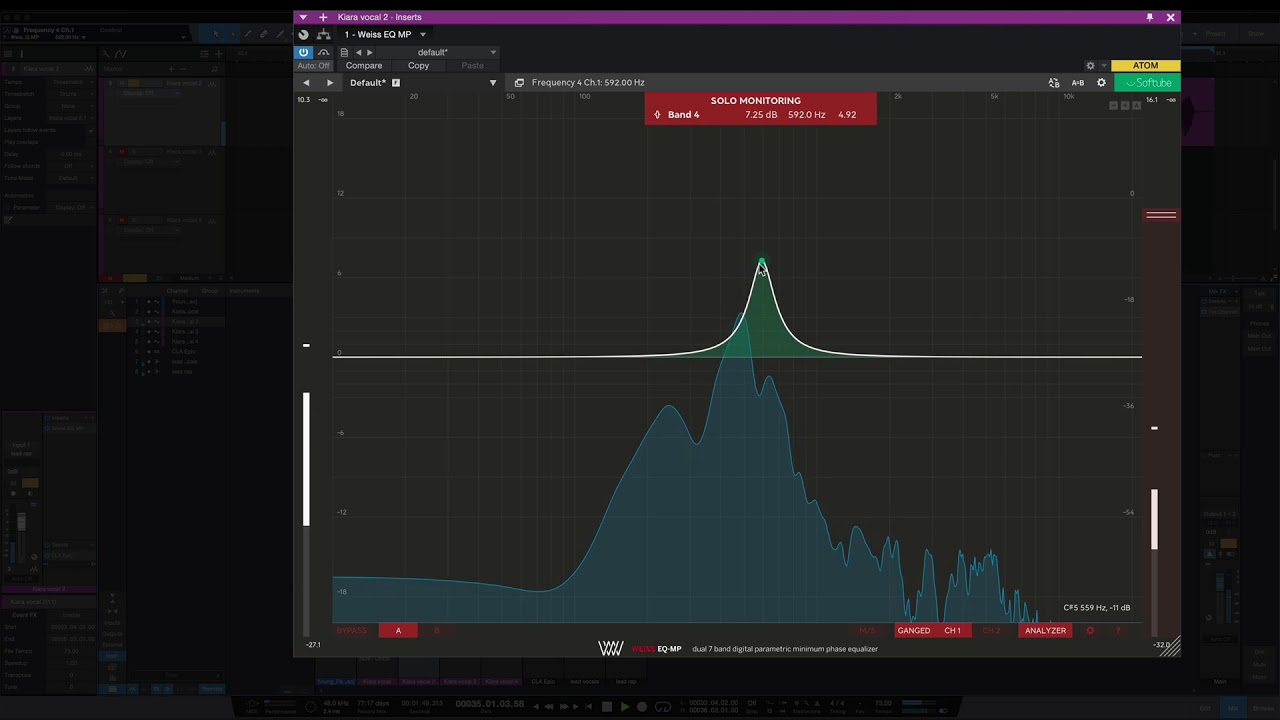
Task: Toggle the Weiss EQ plugin power button
Action: click(303, 52)
